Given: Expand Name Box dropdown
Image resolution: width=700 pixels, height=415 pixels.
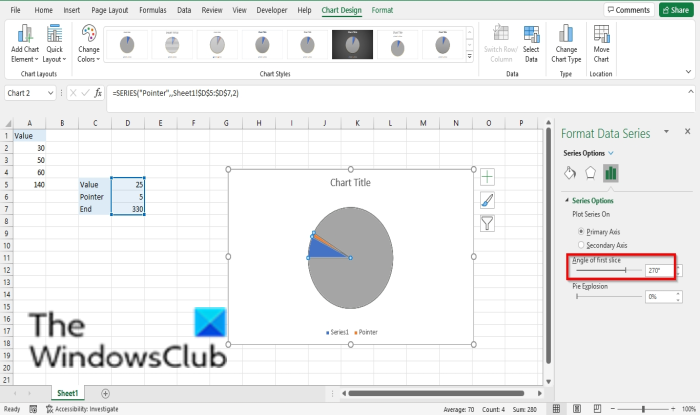Looking at the screenshot, I should click(x=50, y=93).
